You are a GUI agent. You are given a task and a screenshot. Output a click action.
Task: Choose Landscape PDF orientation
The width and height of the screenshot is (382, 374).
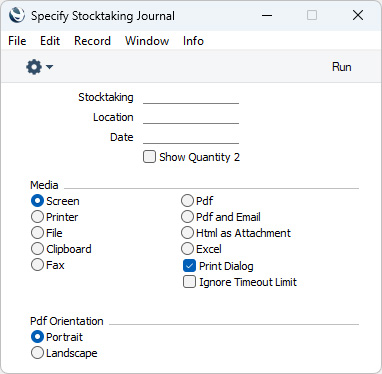pos(37,353)
